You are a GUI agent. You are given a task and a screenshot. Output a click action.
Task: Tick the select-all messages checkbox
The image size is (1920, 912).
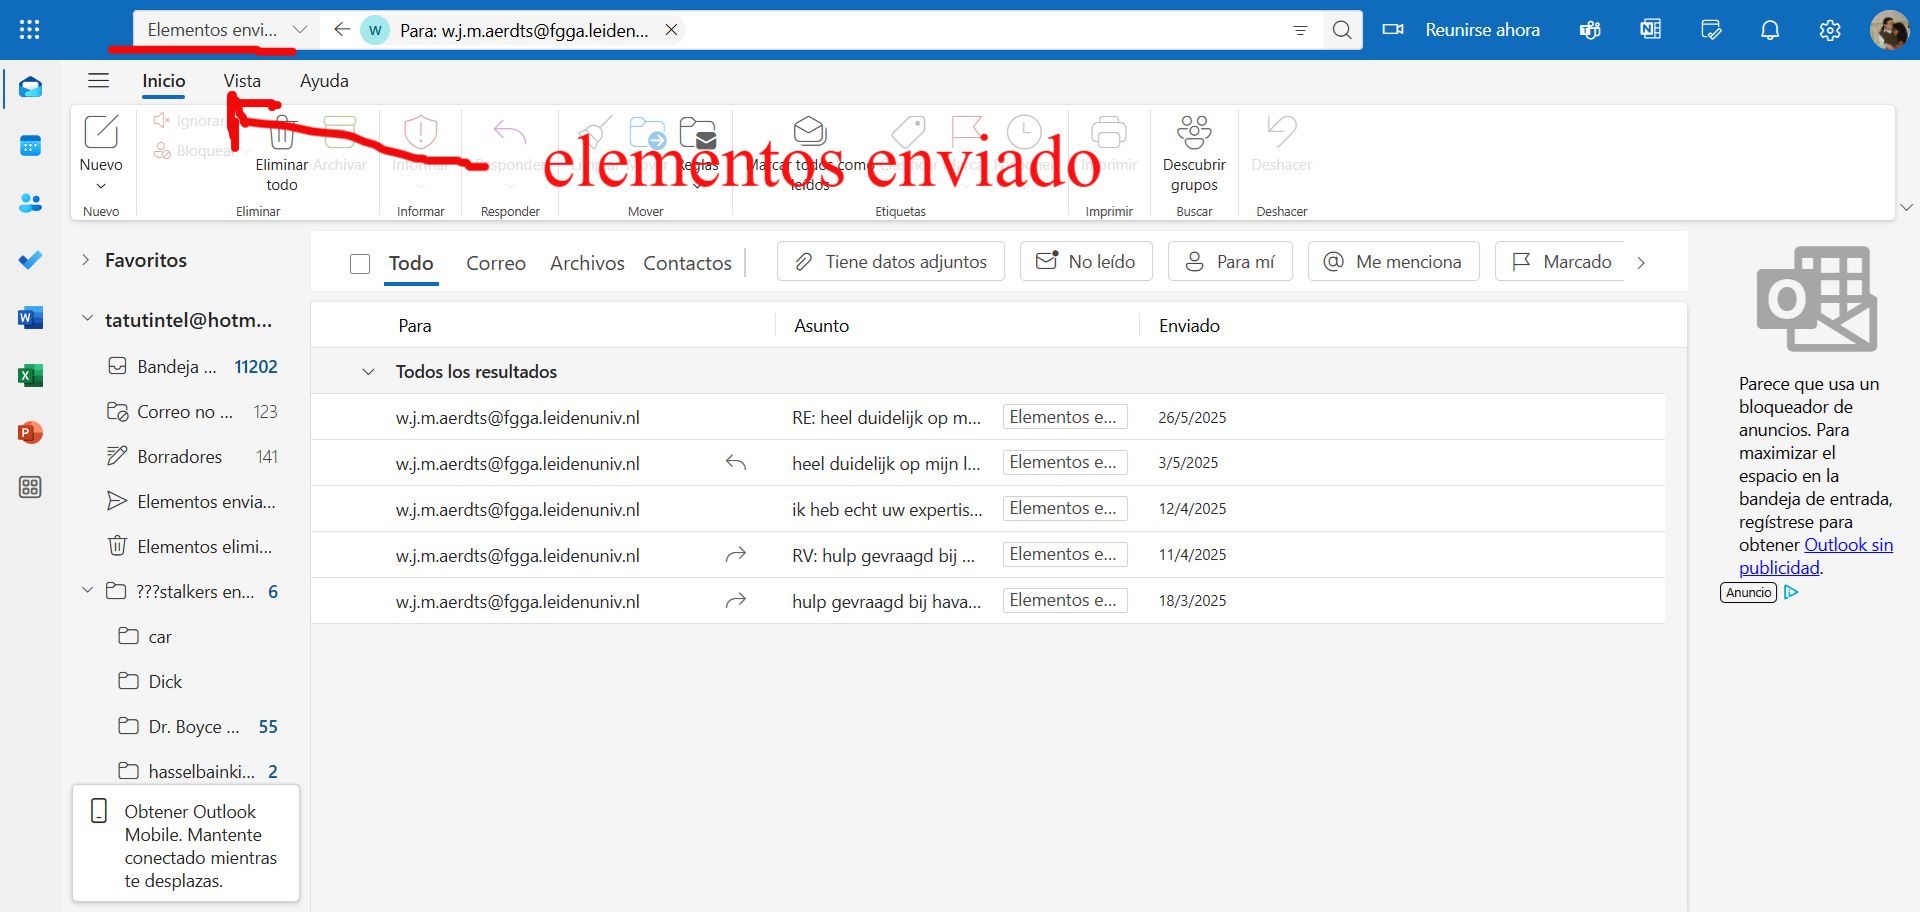(360, 263)
